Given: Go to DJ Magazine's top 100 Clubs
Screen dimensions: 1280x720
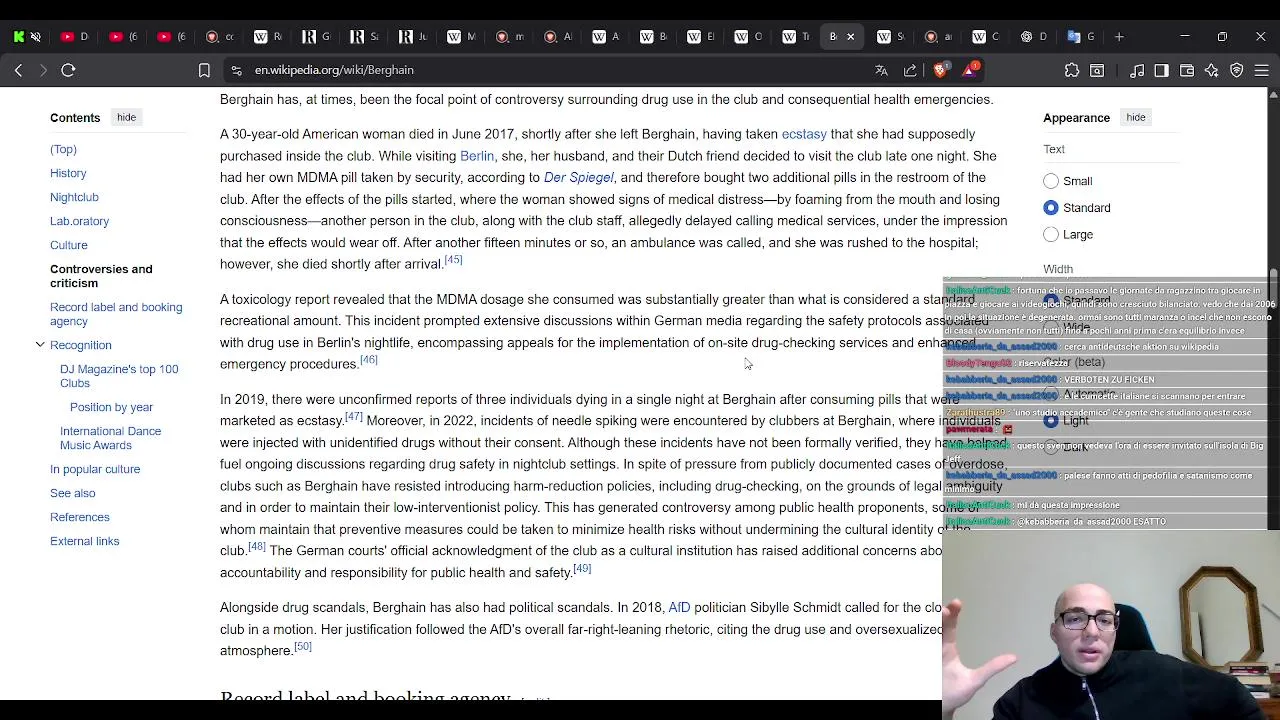Looking at the screenshot, I should 119,376.
